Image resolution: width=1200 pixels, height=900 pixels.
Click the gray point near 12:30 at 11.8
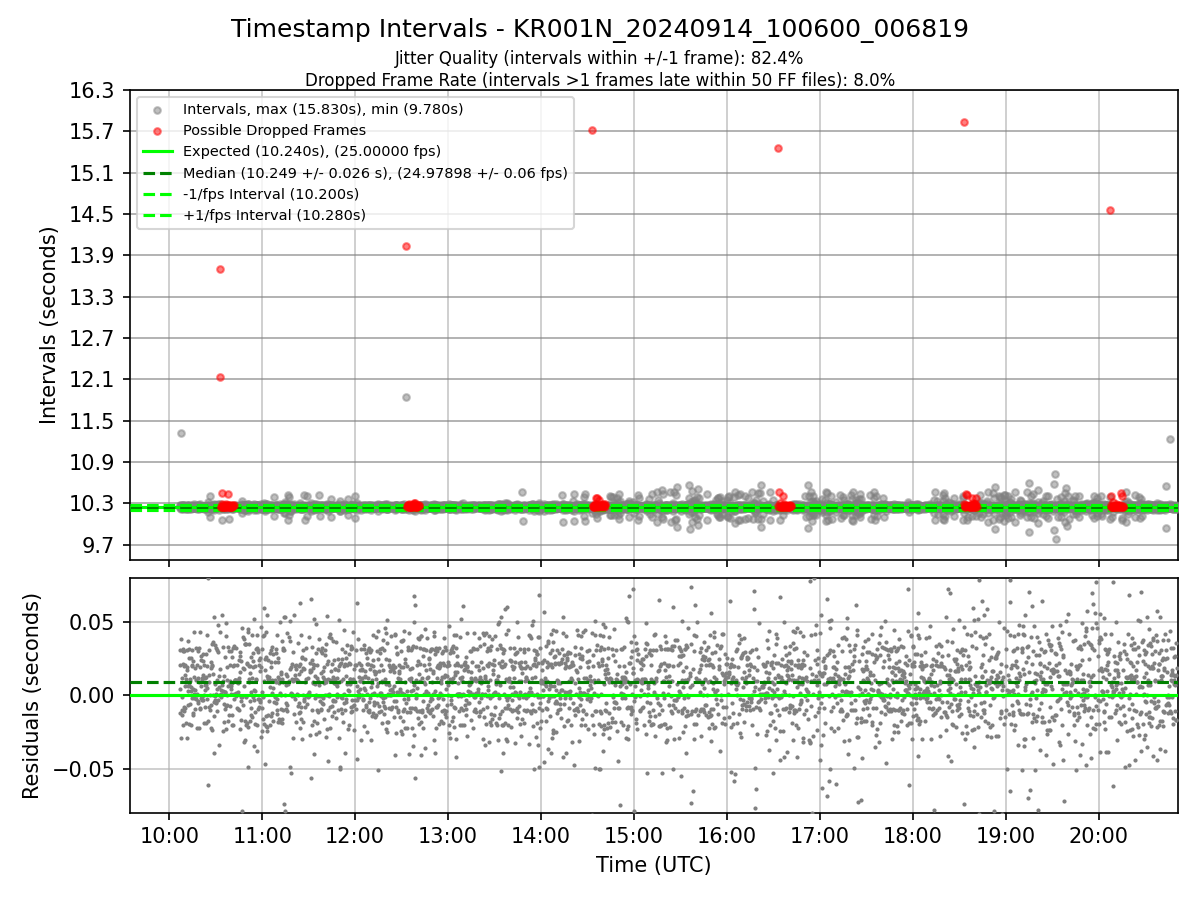(406, 397)
